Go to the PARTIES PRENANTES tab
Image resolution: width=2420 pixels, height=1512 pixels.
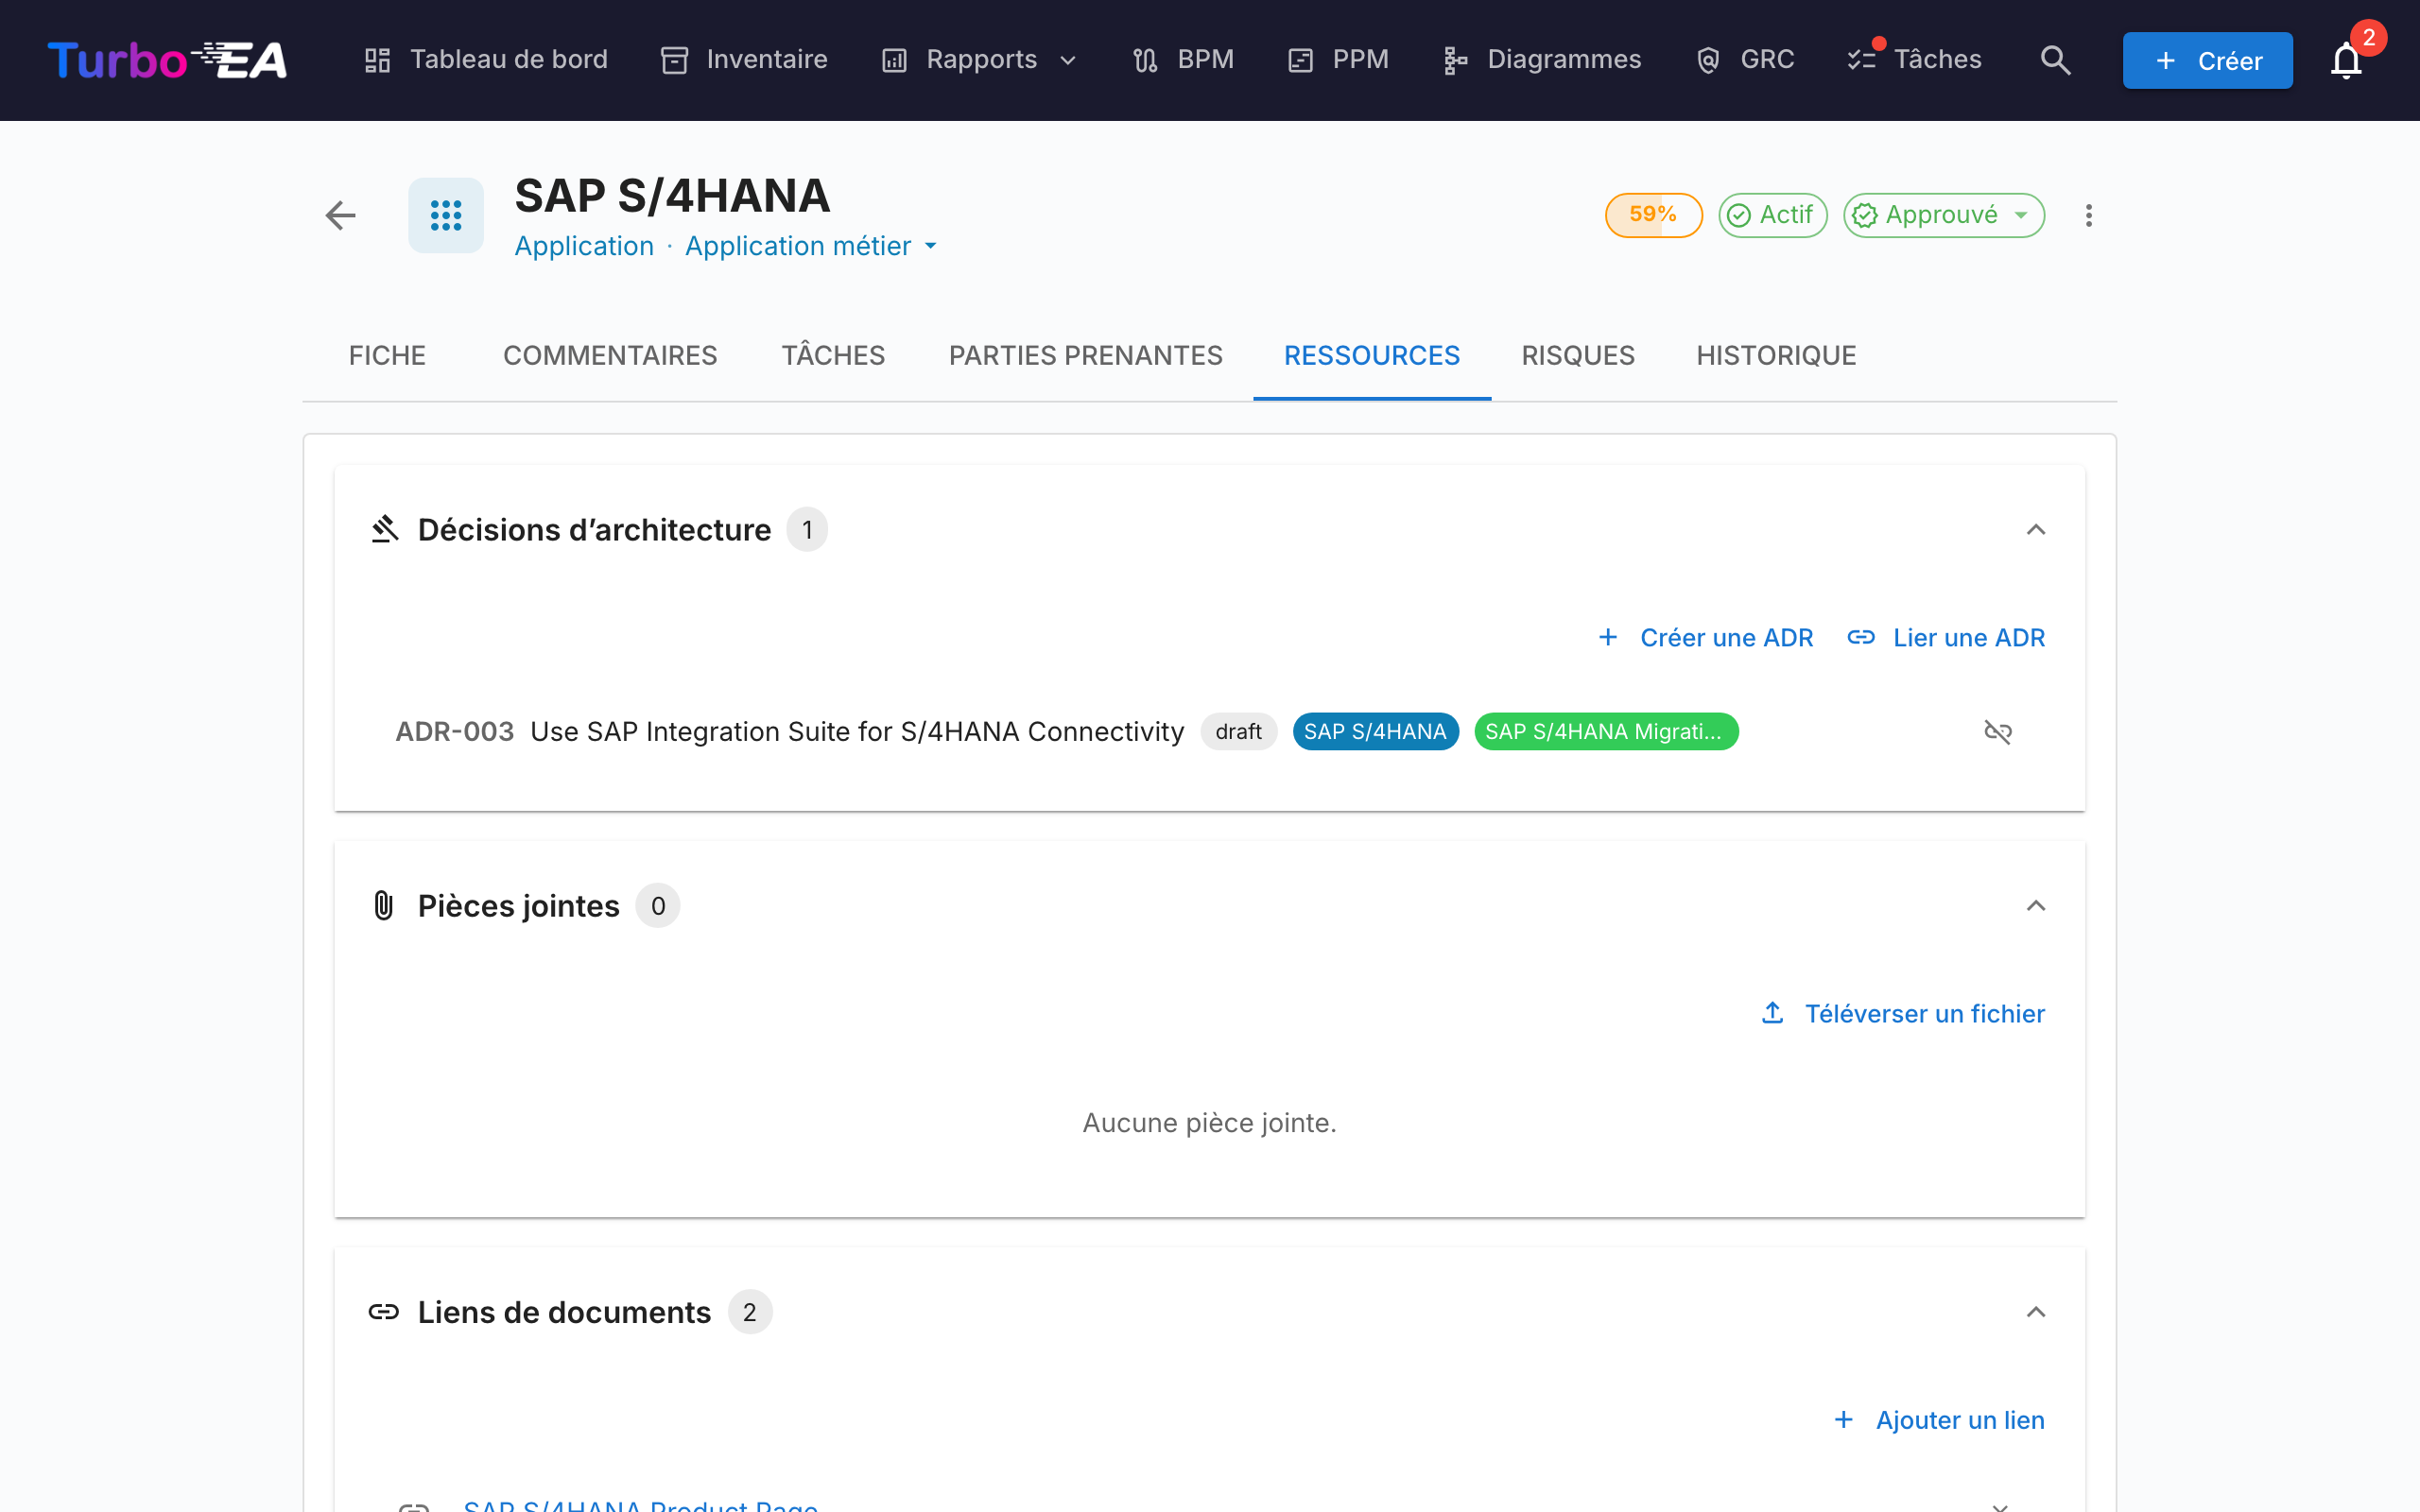(1085, 355)
